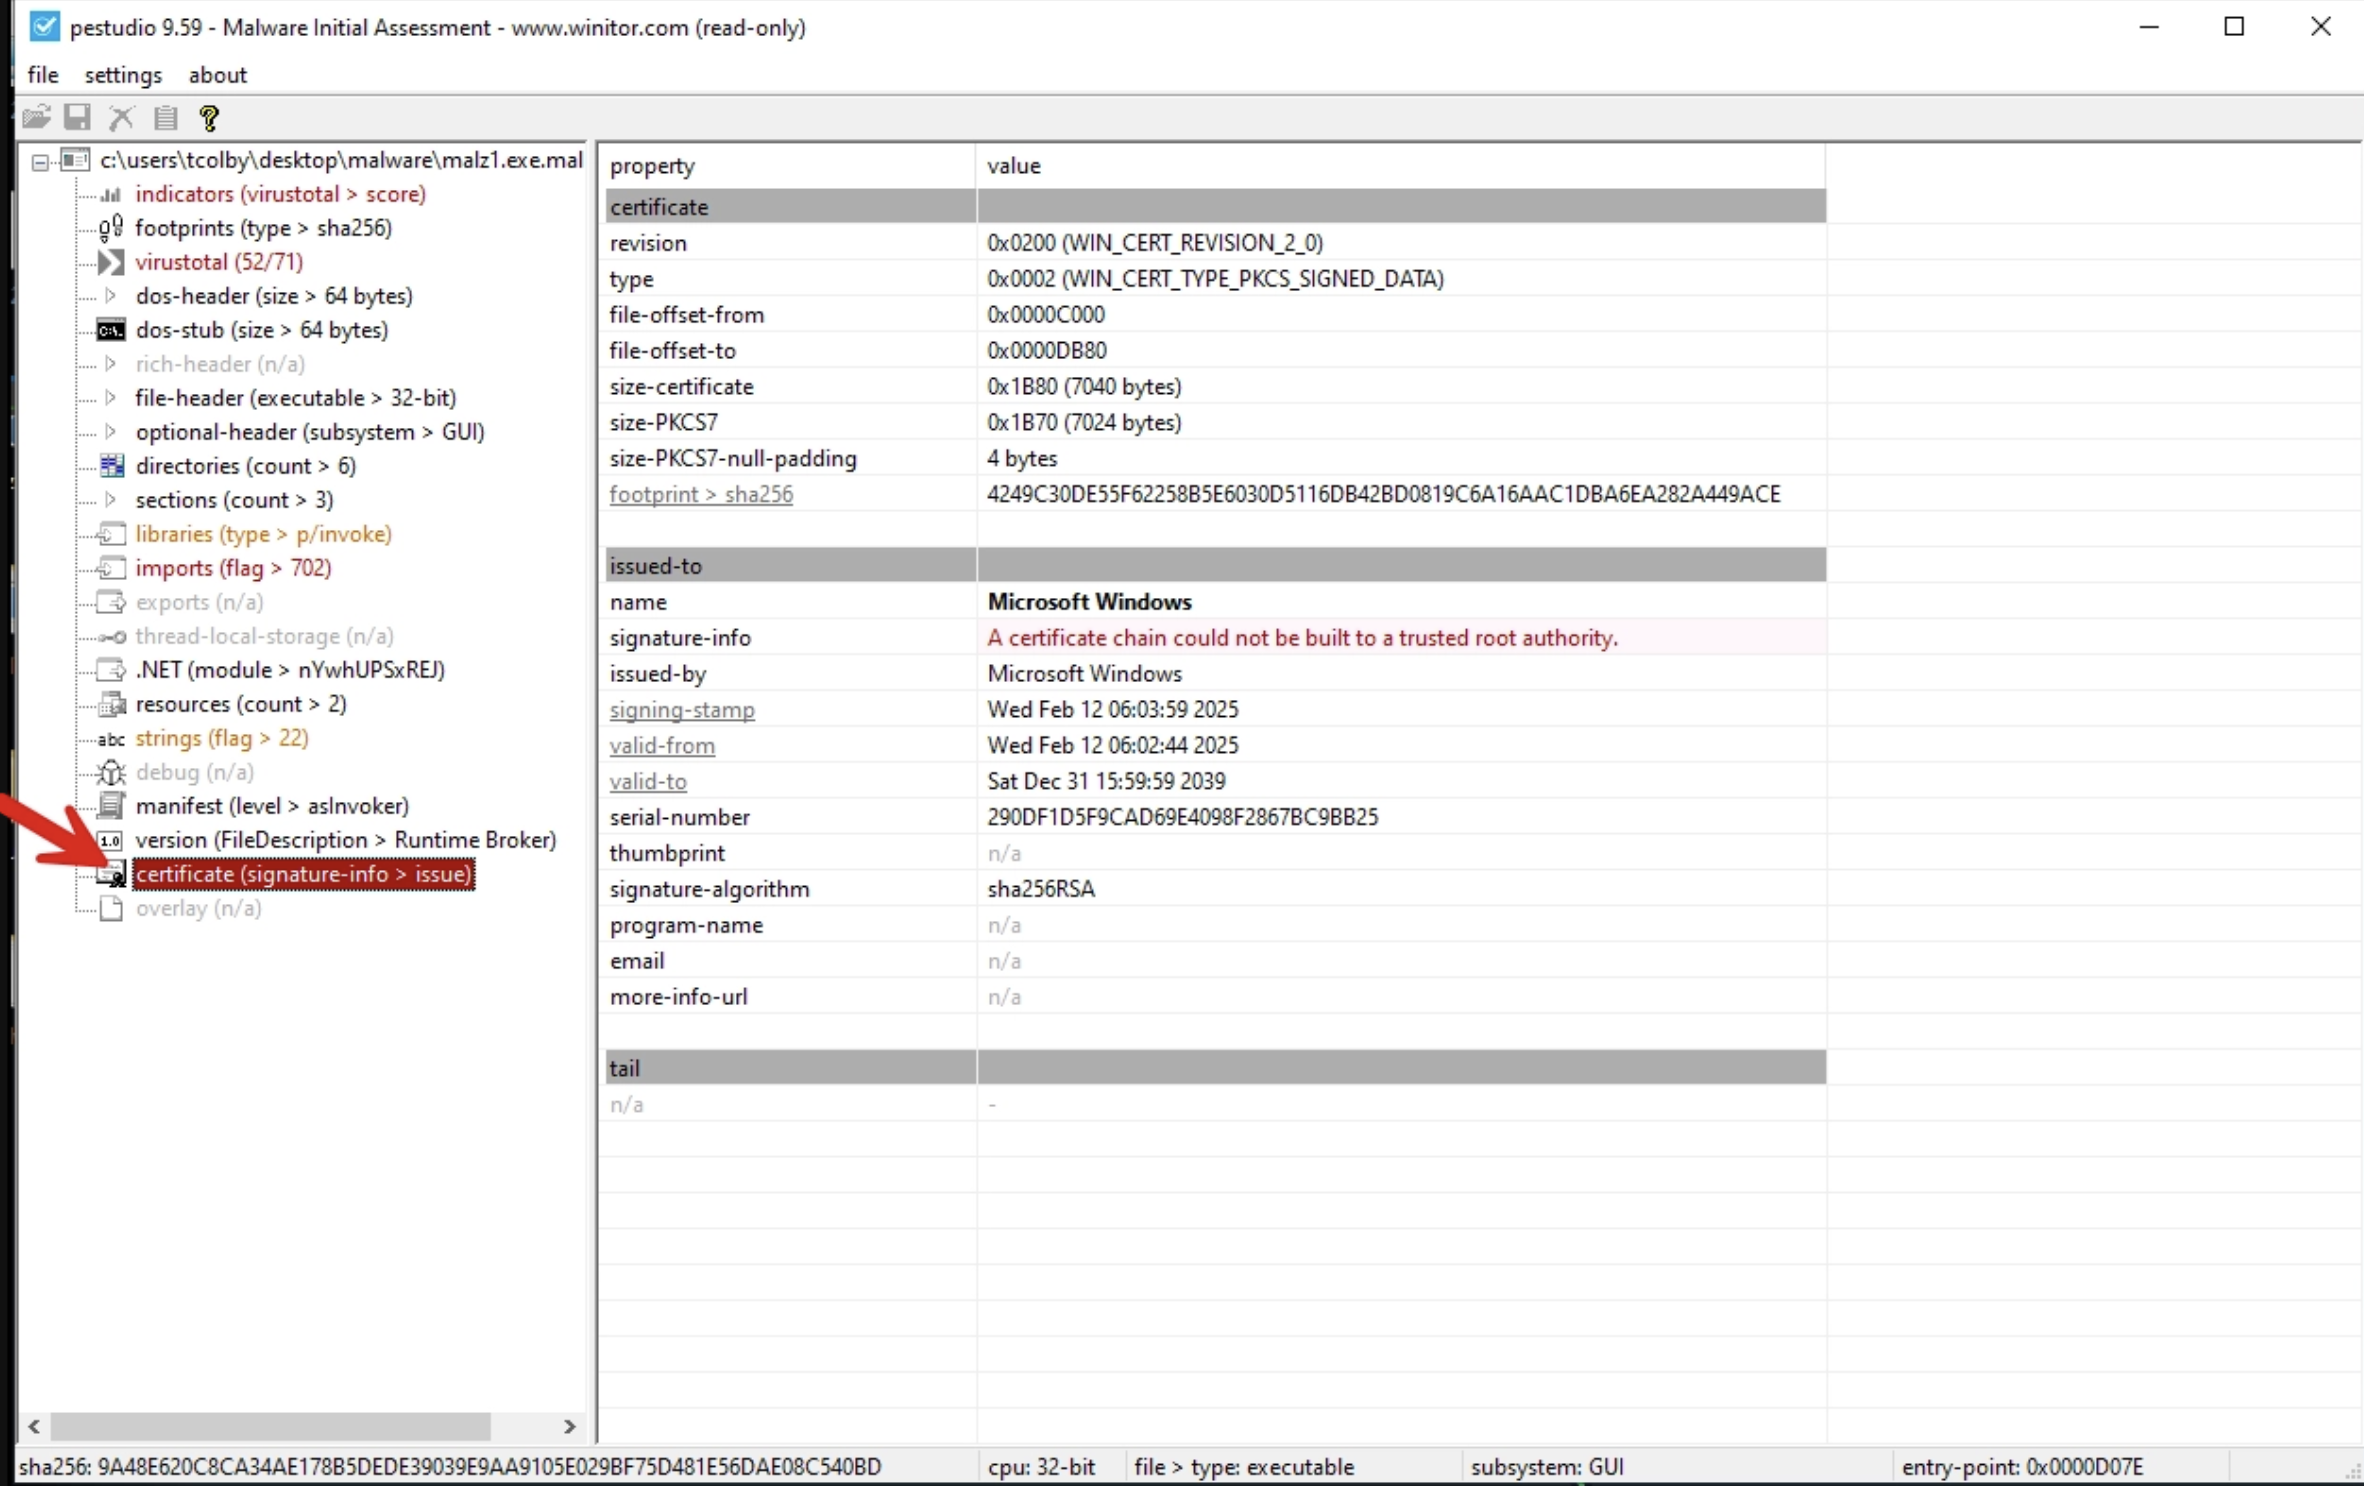Expand the file-header tree node
Image resolution: width=2364 pixels, height=1486 pixels.
tap(111, 398)
